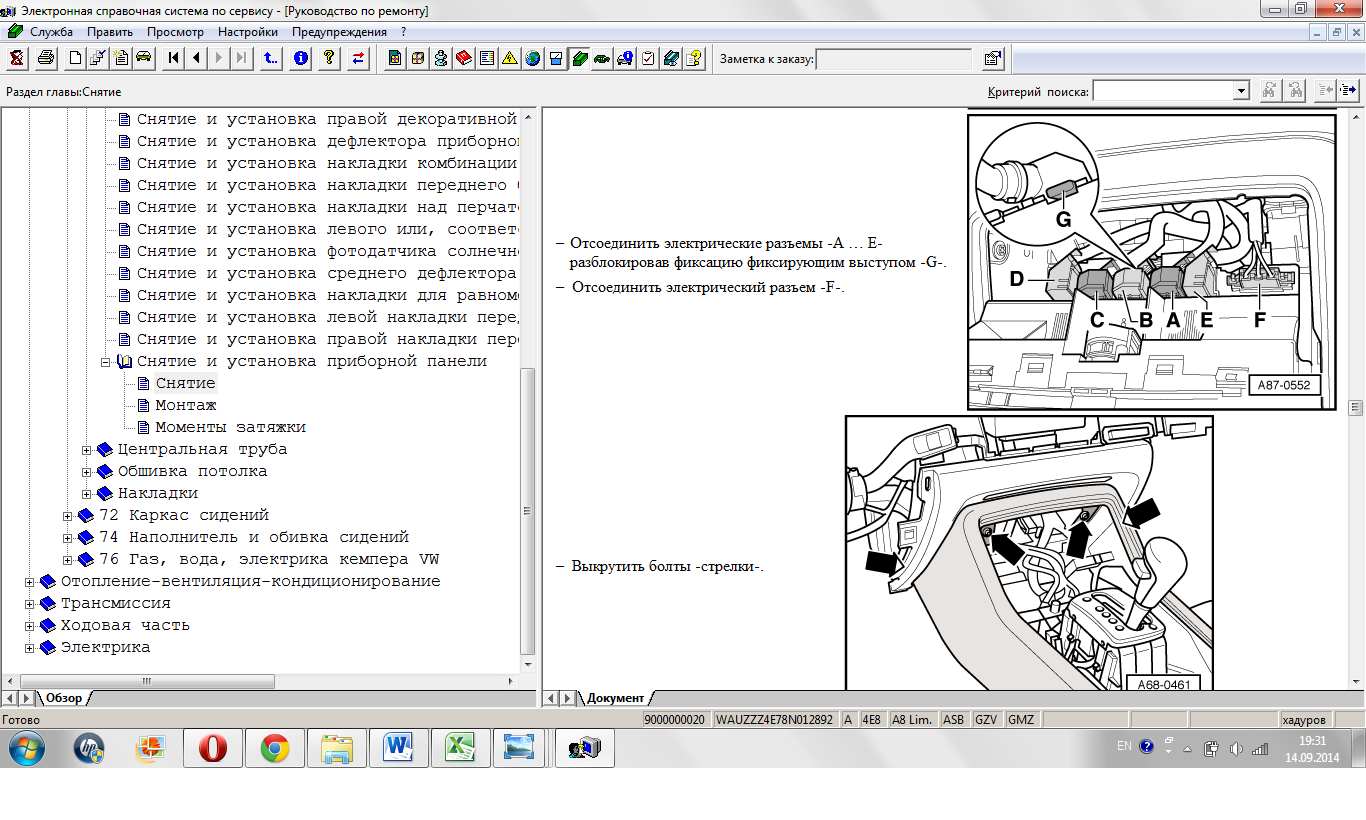Click the yellow question mark toolbar icon

pos(328,58)
